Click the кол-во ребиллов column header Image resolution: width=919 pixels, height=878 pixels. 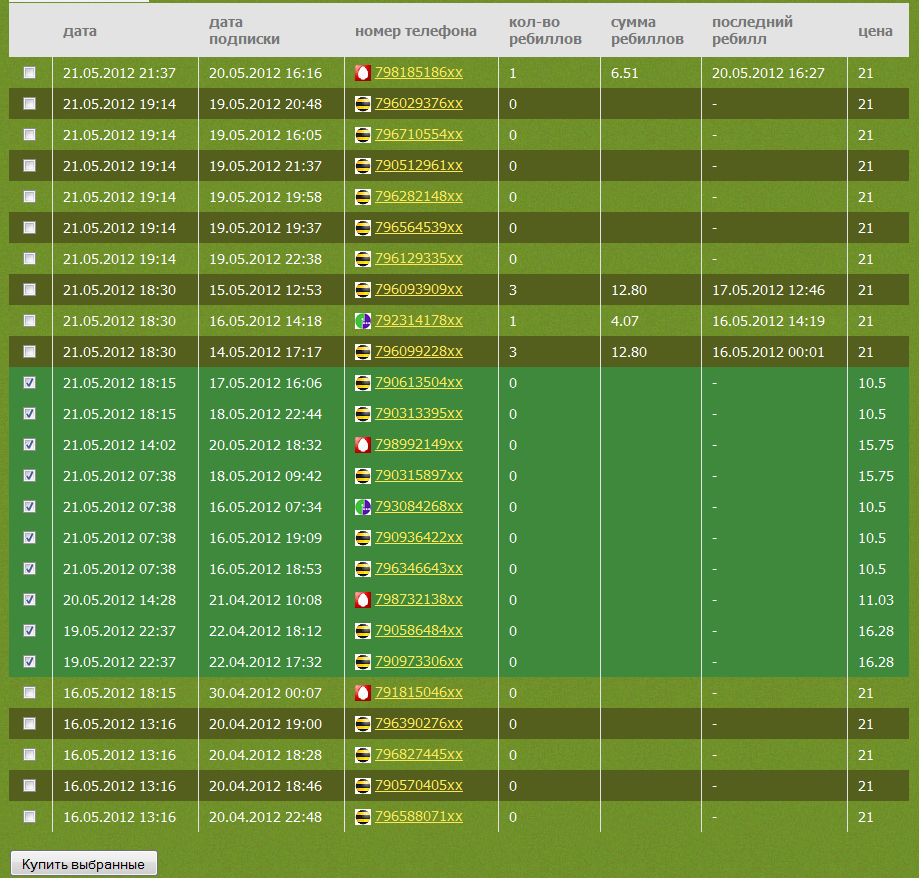click(545, 30)
